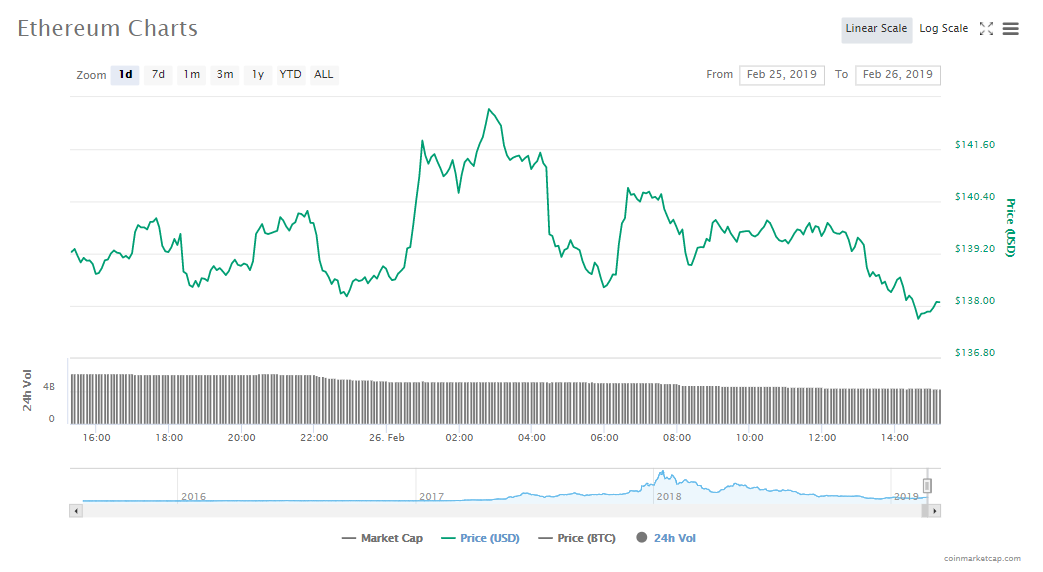Click the navigator scrollbar right arrow
This screenshot has height=572, width=1043.
(x=935, y=511)
